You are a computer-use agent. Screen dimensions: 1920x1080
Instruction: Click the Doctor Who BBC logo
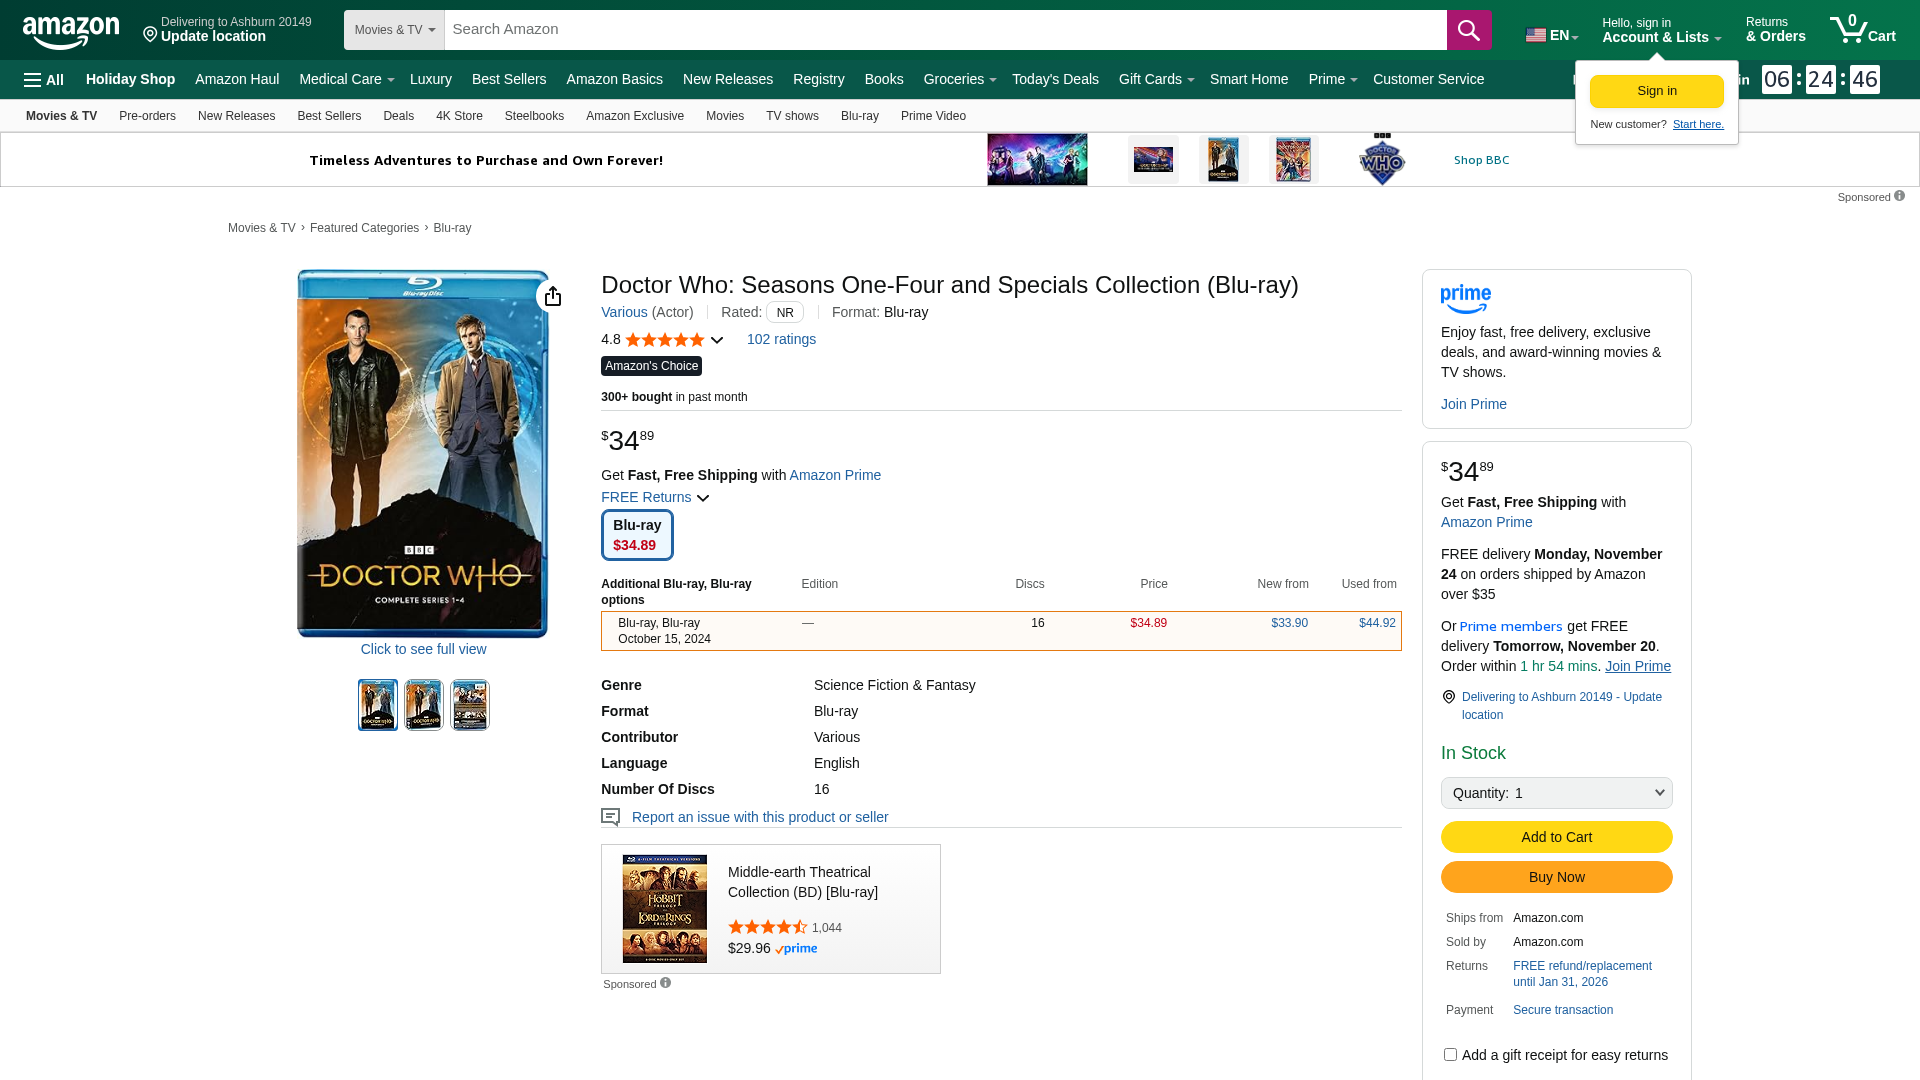[1382, 160]
